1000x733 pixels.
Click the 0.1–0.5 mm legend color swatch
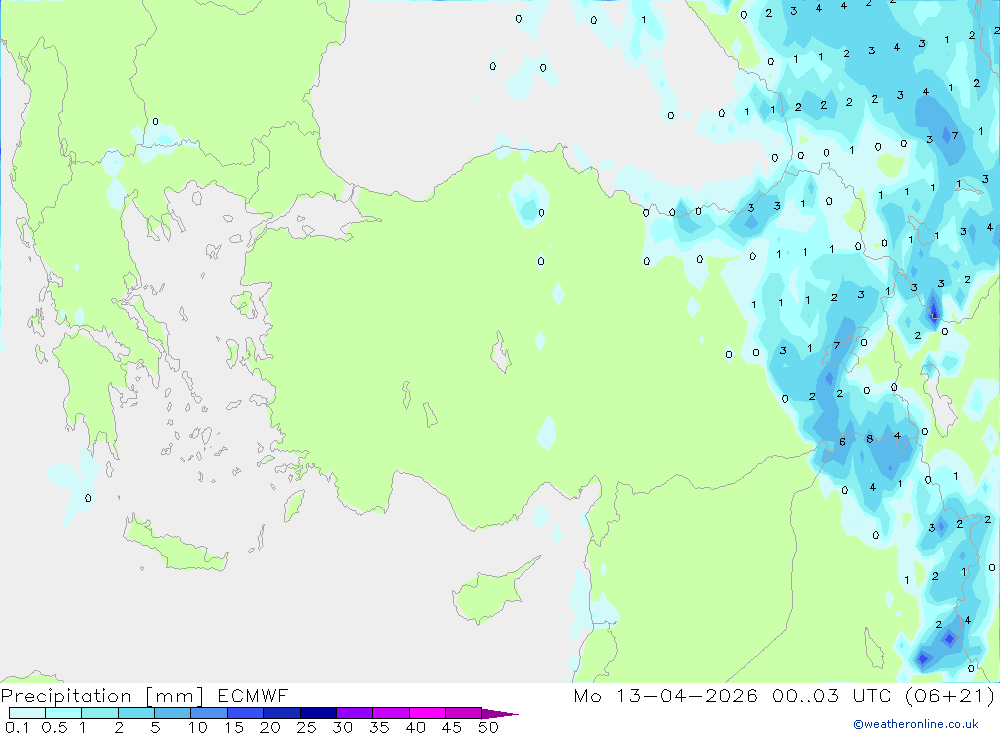click(27, 713)
